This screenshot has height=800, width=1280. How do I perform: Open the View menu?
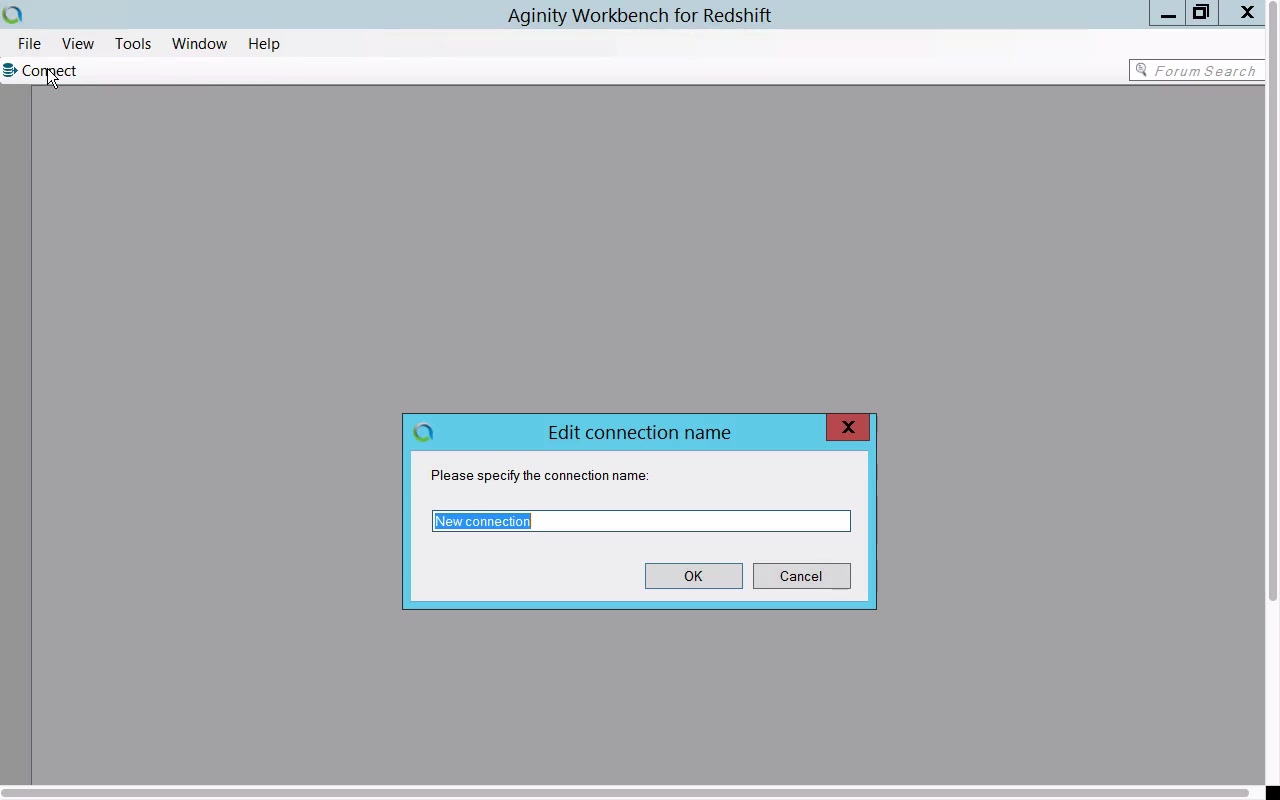[x=78, y=44]
